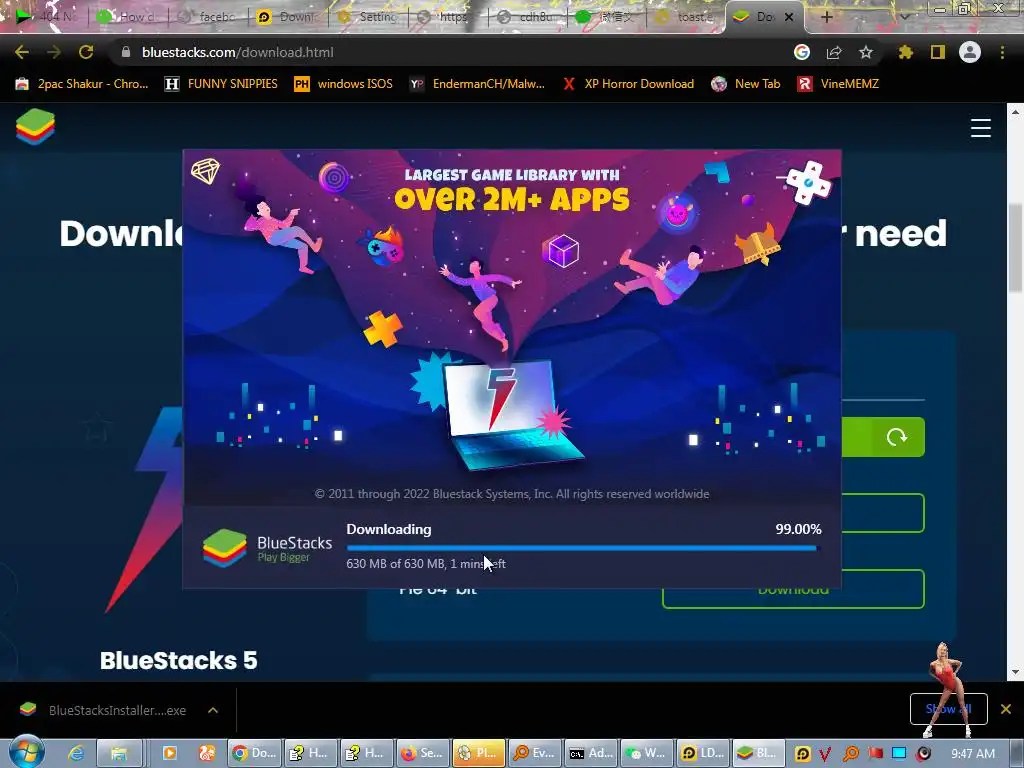The width and height of the screenshot is (1024, 768).
Task: Open the Windows Start orb
Action: click(x=26, y=752)
